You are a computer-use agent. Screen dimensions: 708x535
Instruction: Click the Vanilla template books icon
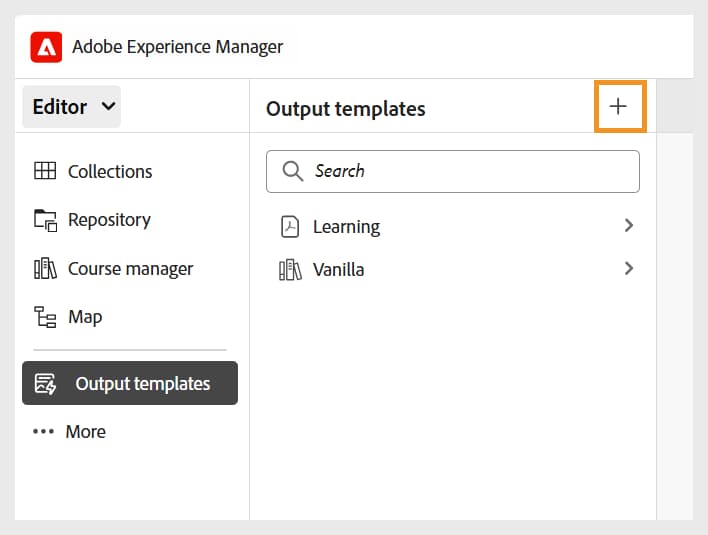click(290, 270)
